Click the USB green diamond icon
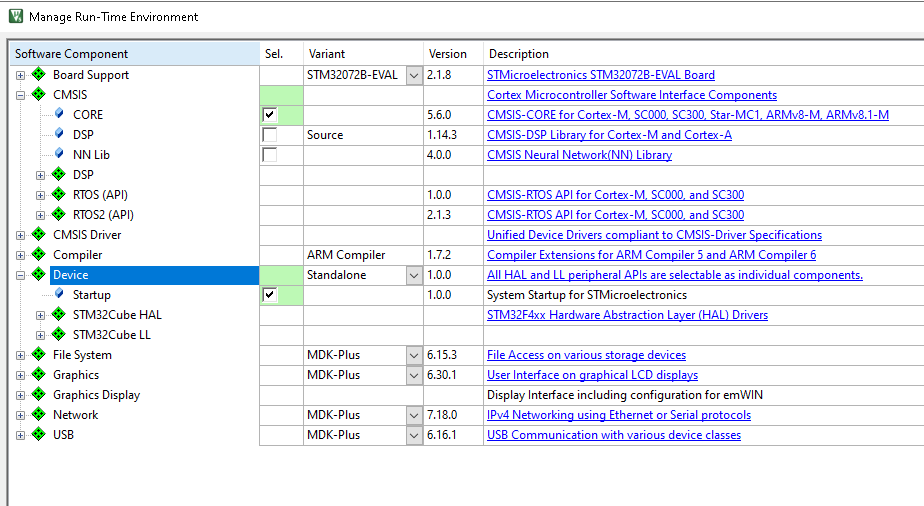924x506 pixels. coord(39,435)
